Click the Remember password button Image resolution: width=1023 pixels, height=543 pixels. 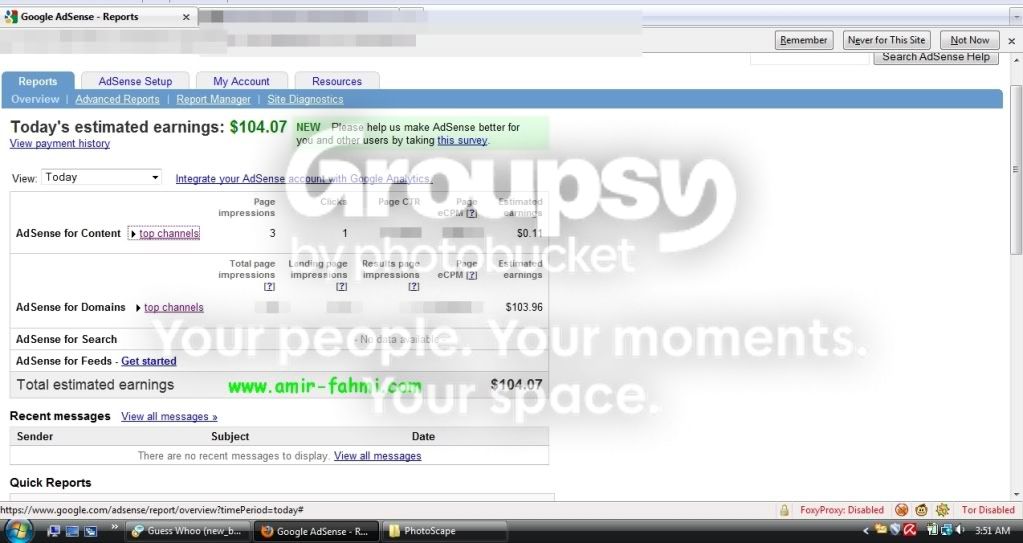point(804,40)
